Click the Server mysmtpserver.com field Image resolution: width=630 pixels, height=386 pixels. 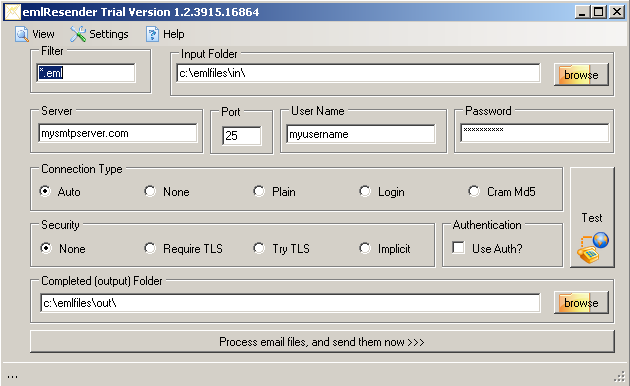(118, 133)
